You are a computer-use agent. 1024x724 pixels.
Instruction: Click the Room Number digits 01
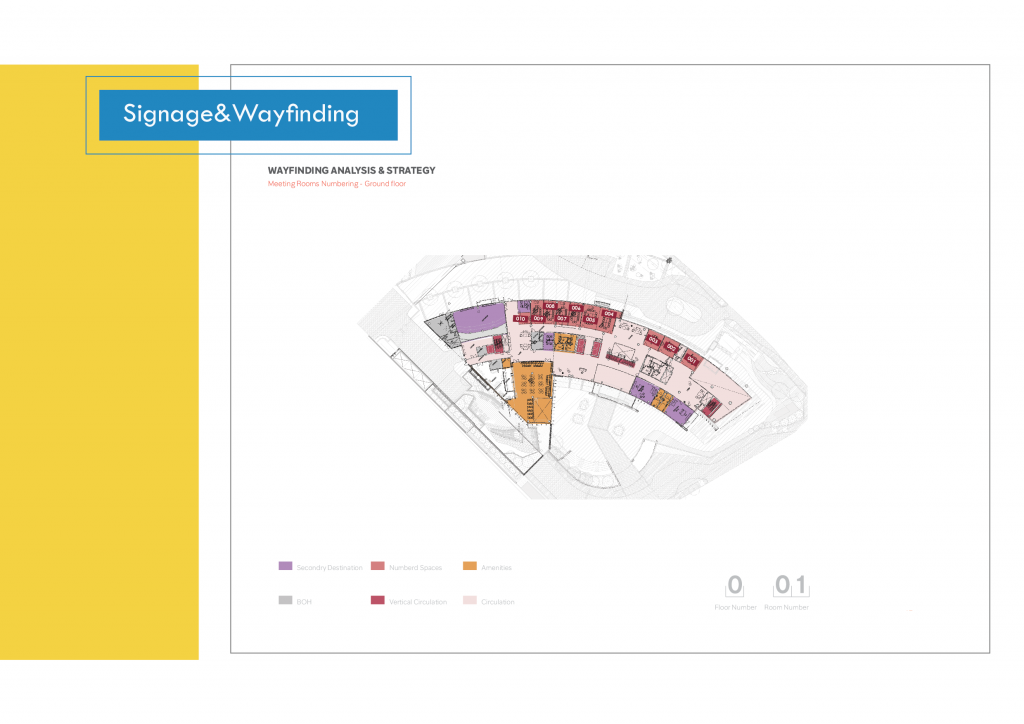pos(791,585)
